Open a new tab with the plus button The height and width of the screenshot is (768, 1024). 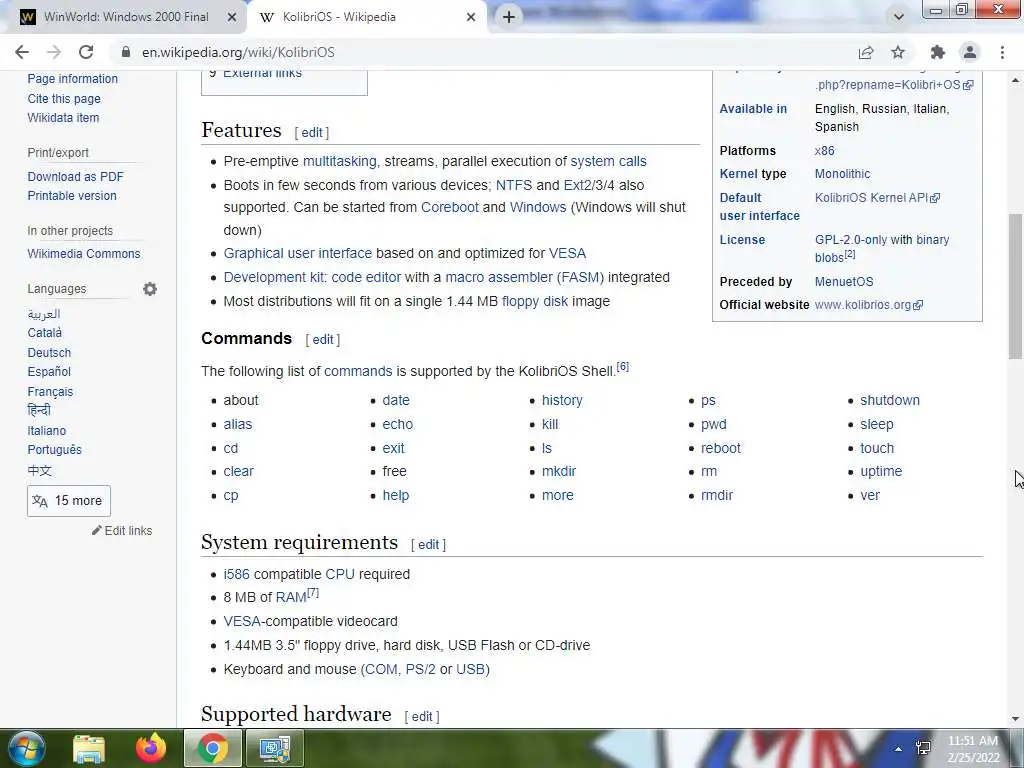[509, 17]
